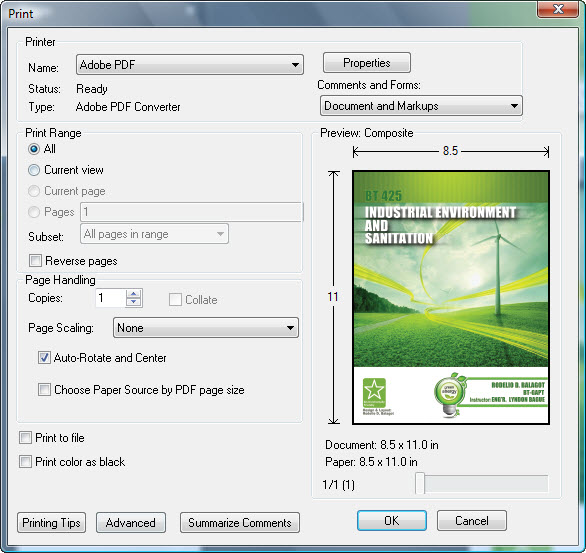
Task: Click the "Document: 8.5 x 11.0 in" text
Action: coord(382,445)
